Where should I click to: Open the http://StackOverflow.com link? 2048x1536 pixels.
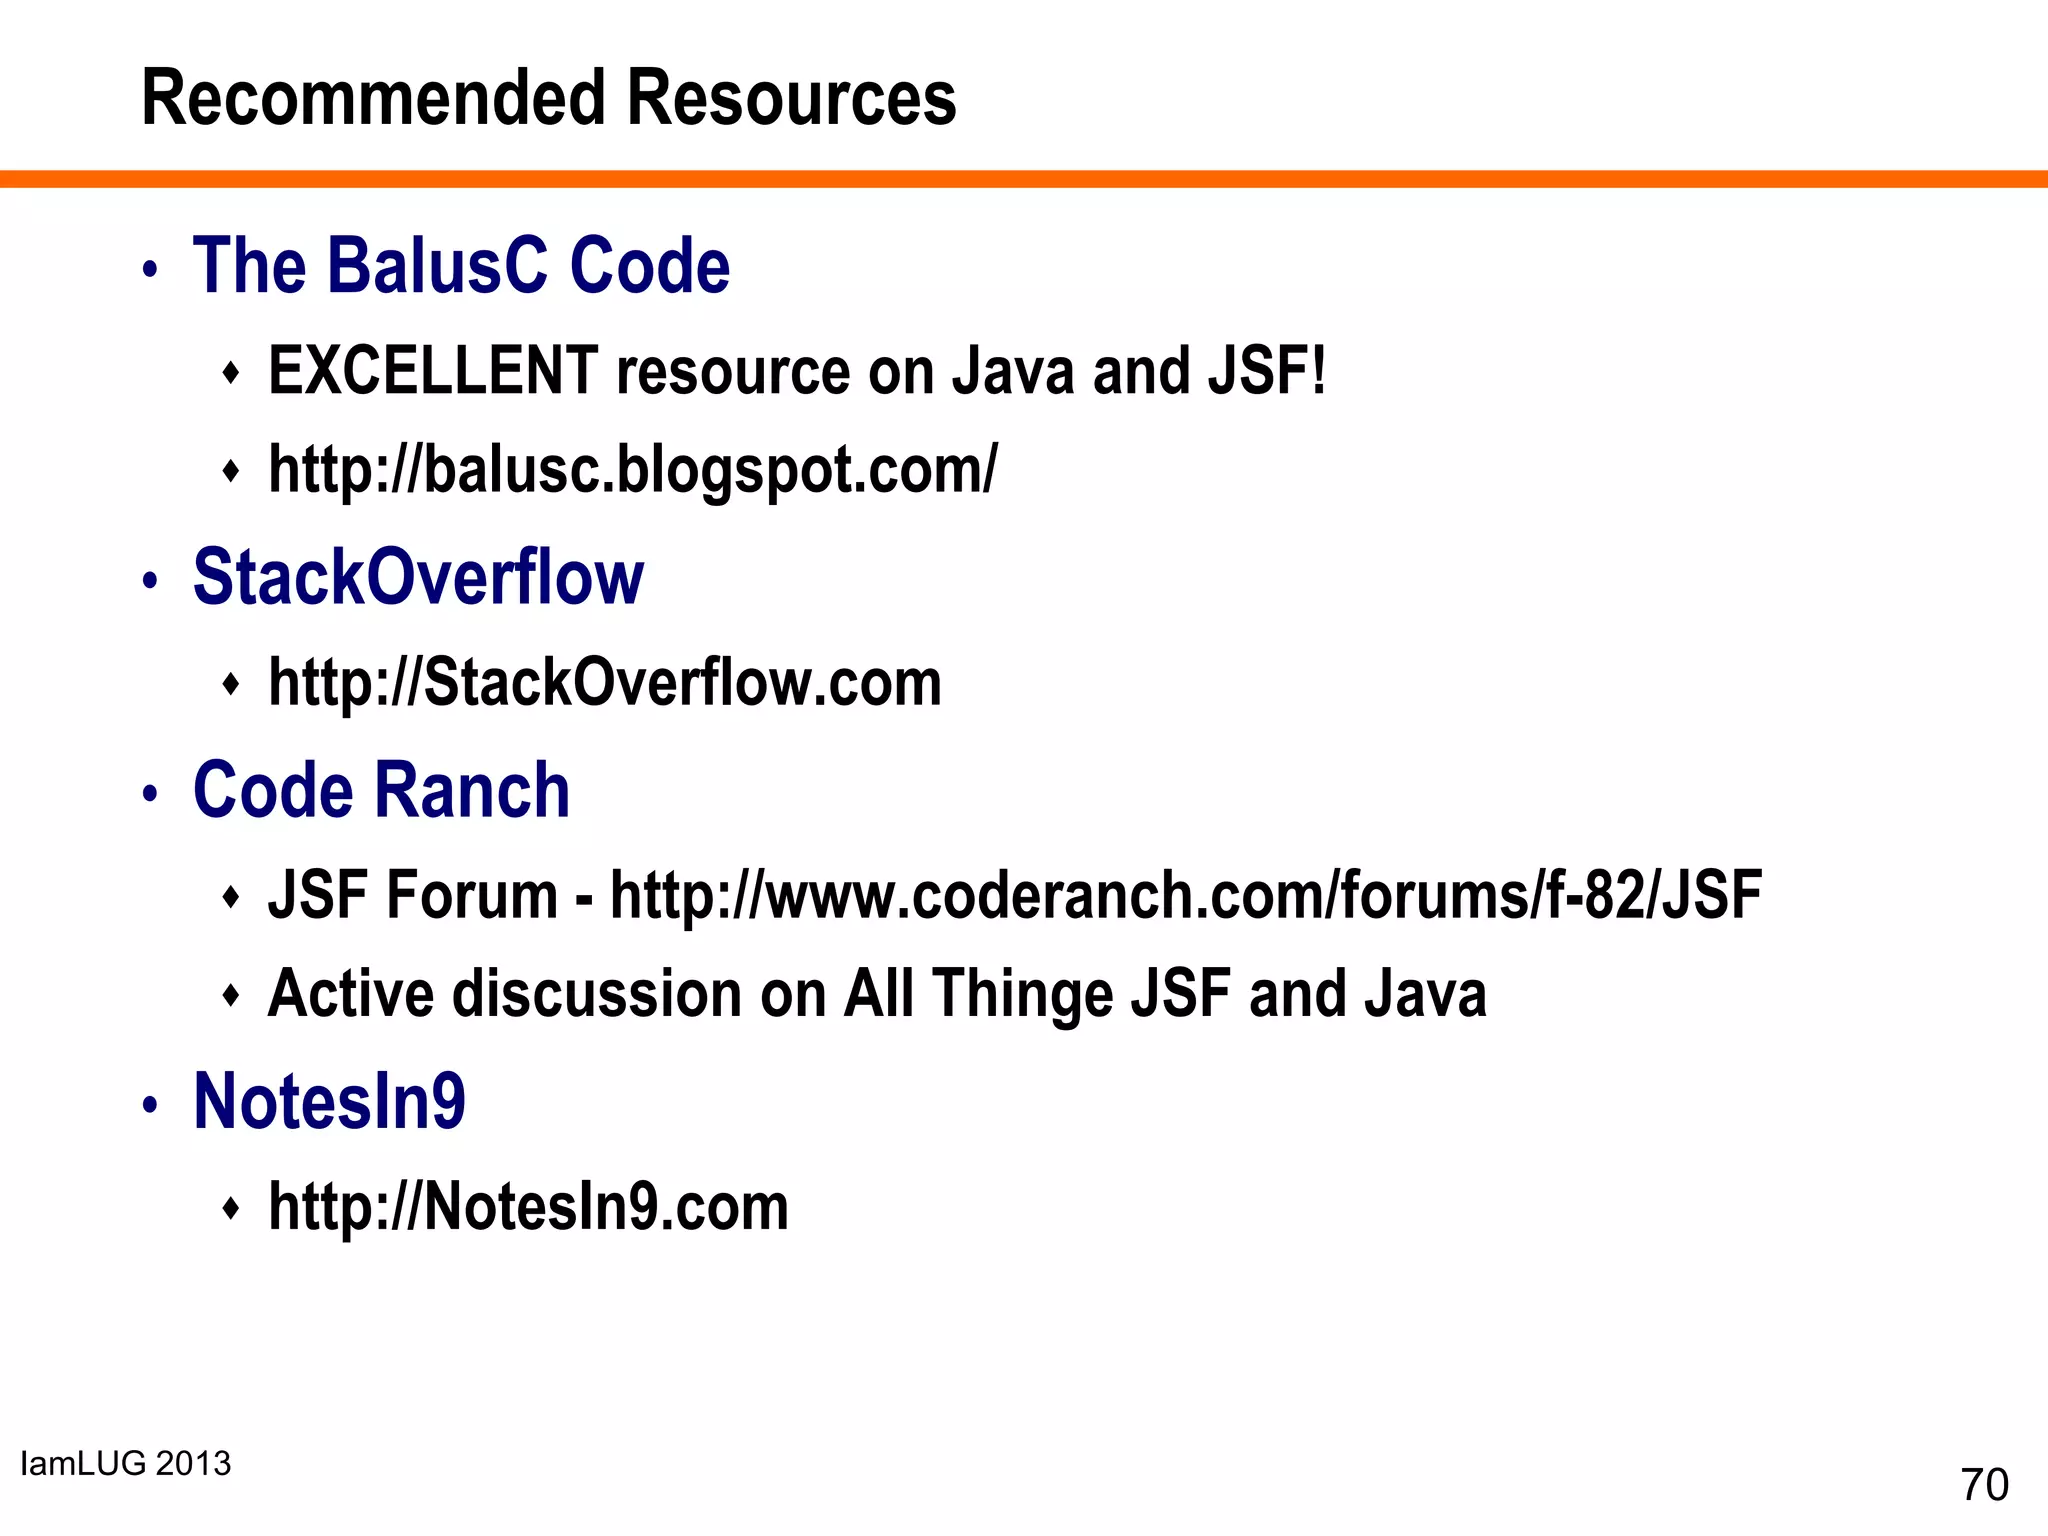pyautogui.click(x=605, y=683)
